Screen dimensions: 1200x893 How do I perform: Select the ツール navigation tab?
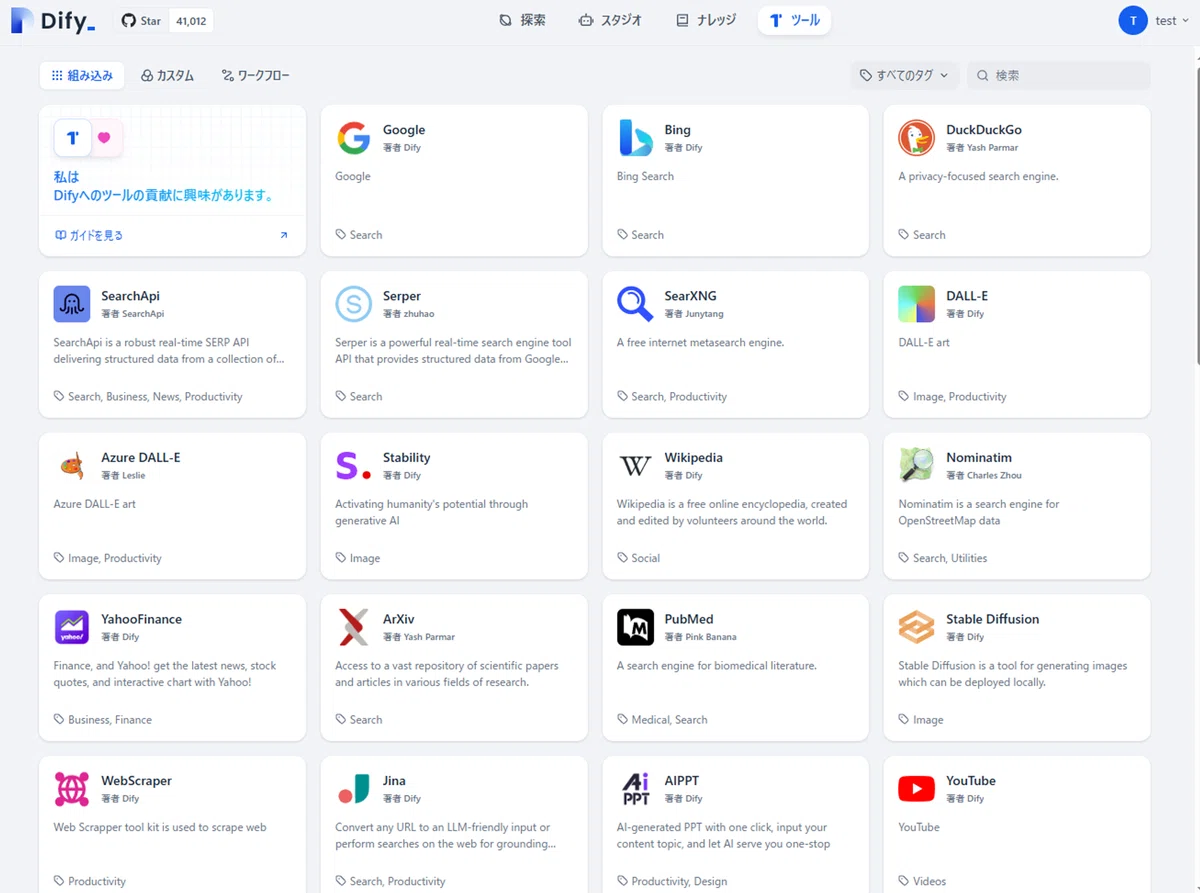pos(794,20)
